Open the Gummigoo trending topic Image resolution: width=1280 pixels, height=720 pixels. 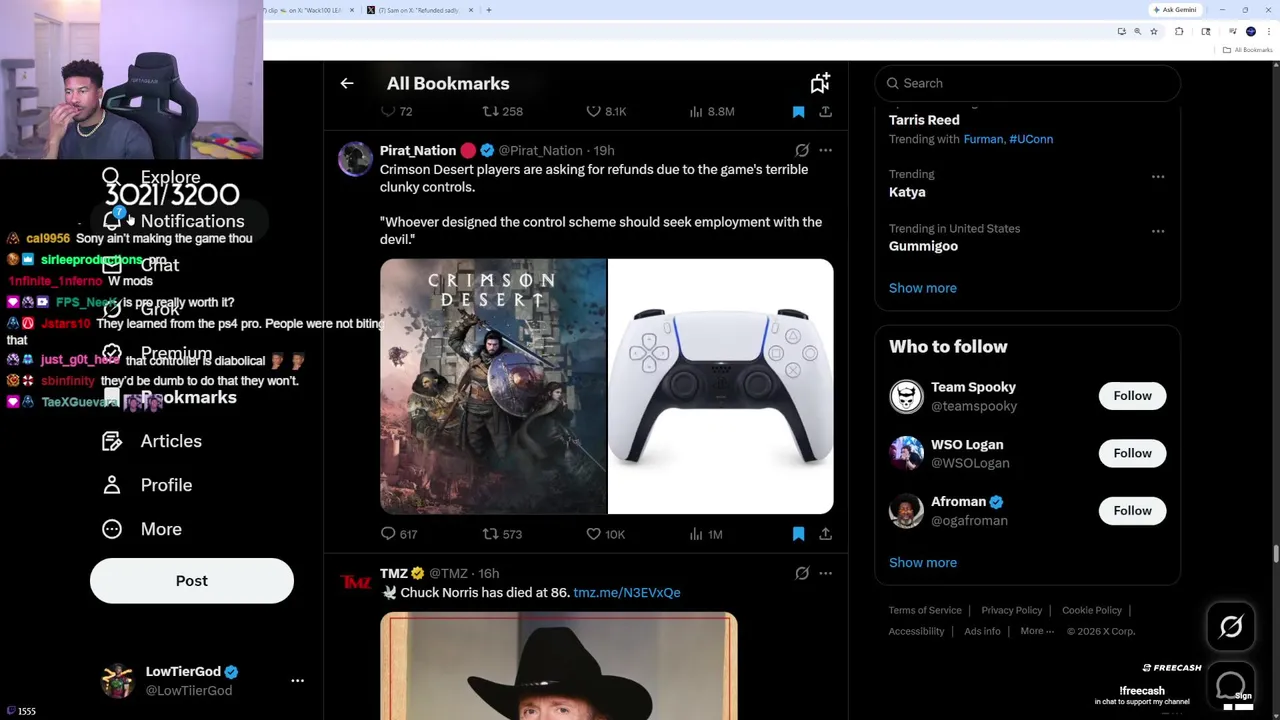(923, 246)
